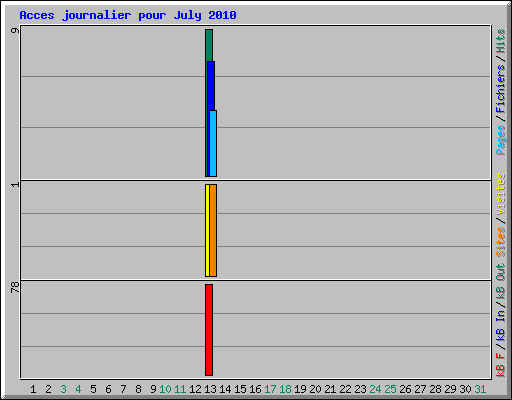Click day 17 on the x-axis
Viewport: 512px width, 400px height.
click(x=270, y=389)
